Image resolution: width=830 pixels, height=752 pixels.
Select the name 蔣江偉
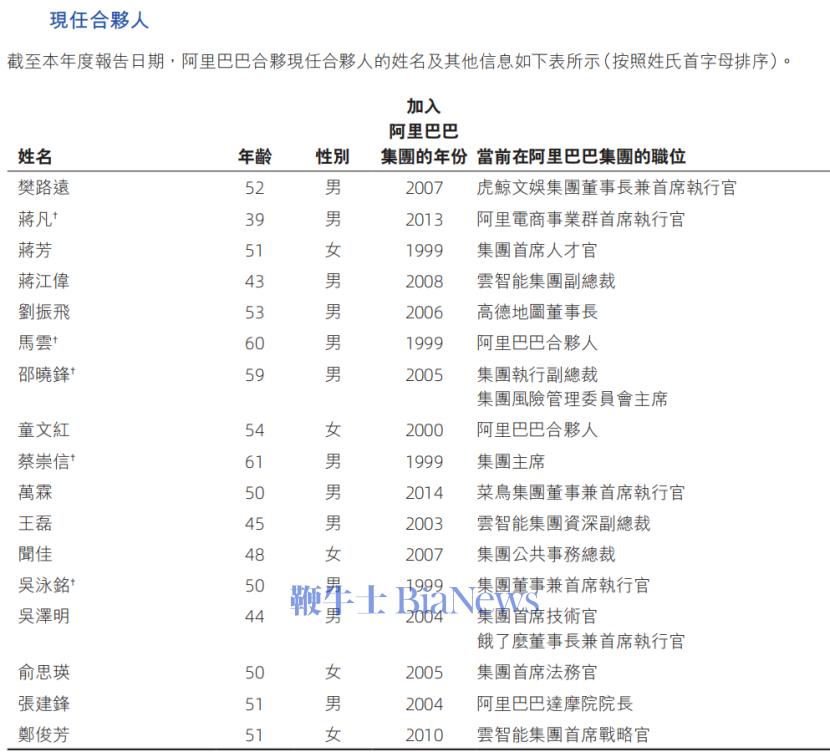click(x=43, y=281)
